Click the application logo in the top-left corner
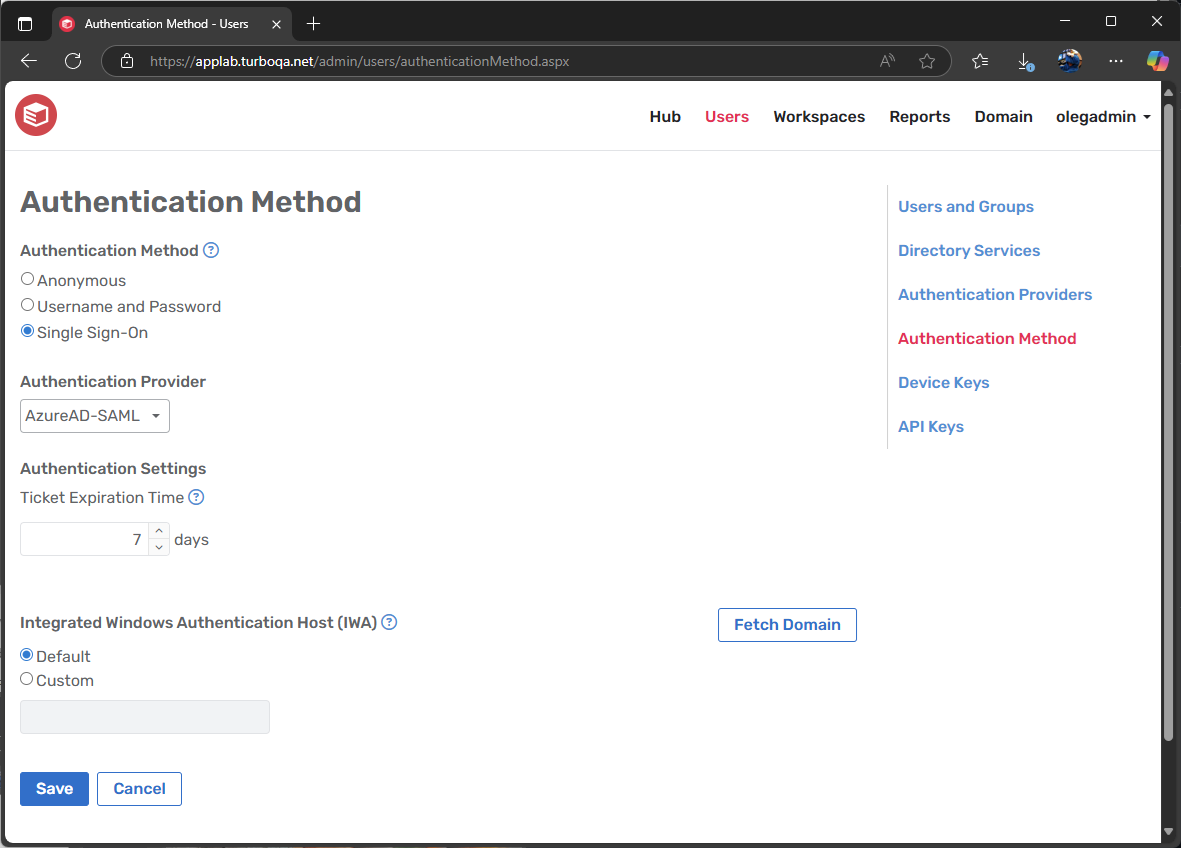Image resolution: width=1181 pixels, height=848 pixels. [x=35, y=115]
